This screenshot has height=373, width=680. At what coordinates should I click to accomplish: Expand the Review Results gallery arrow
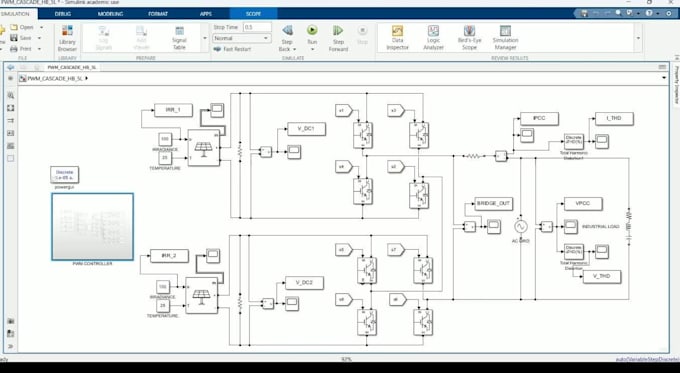tap(638, 38)
